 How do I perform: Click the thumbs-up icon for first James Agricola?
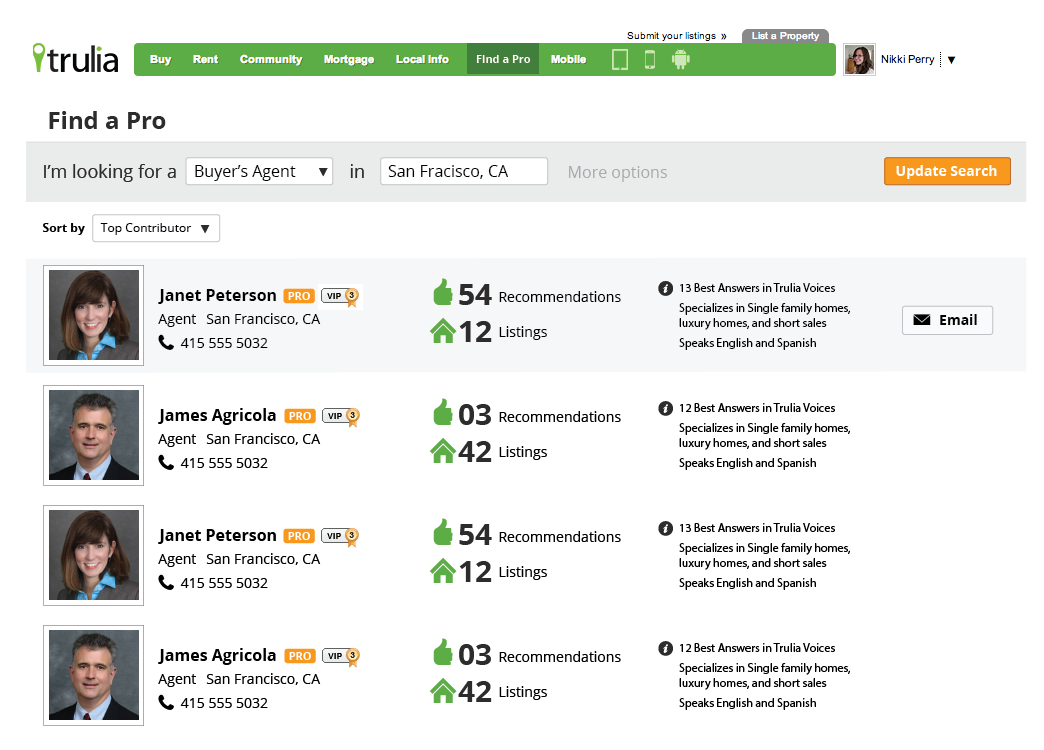coord(443,412)
